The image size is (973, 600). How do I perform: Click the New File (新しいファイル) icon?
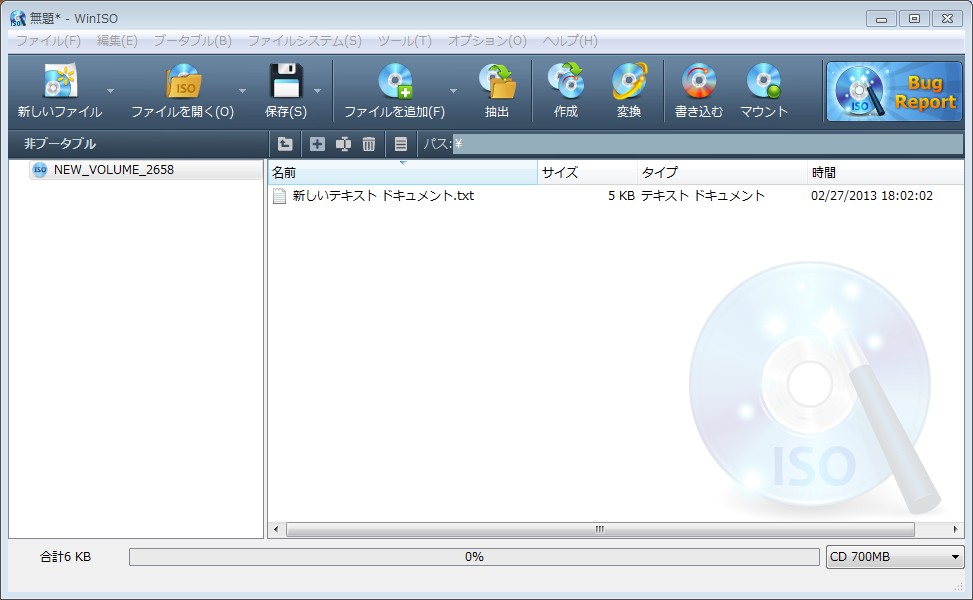(60, 81)
